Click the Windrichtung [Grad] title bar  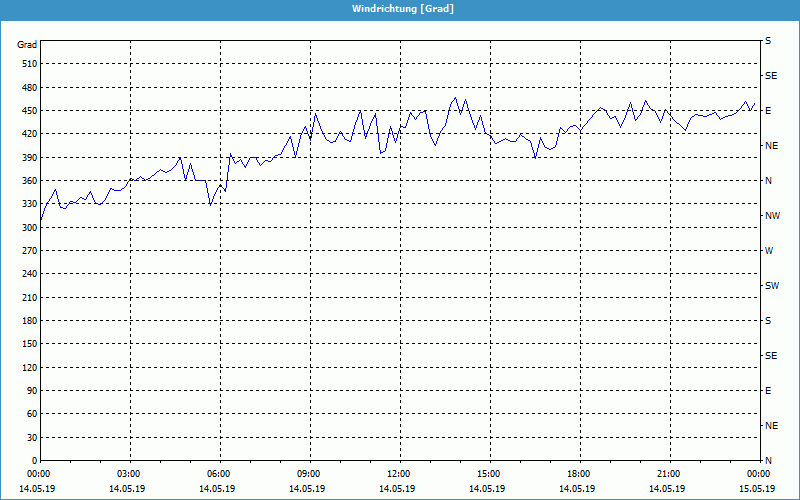click(400, 8)
